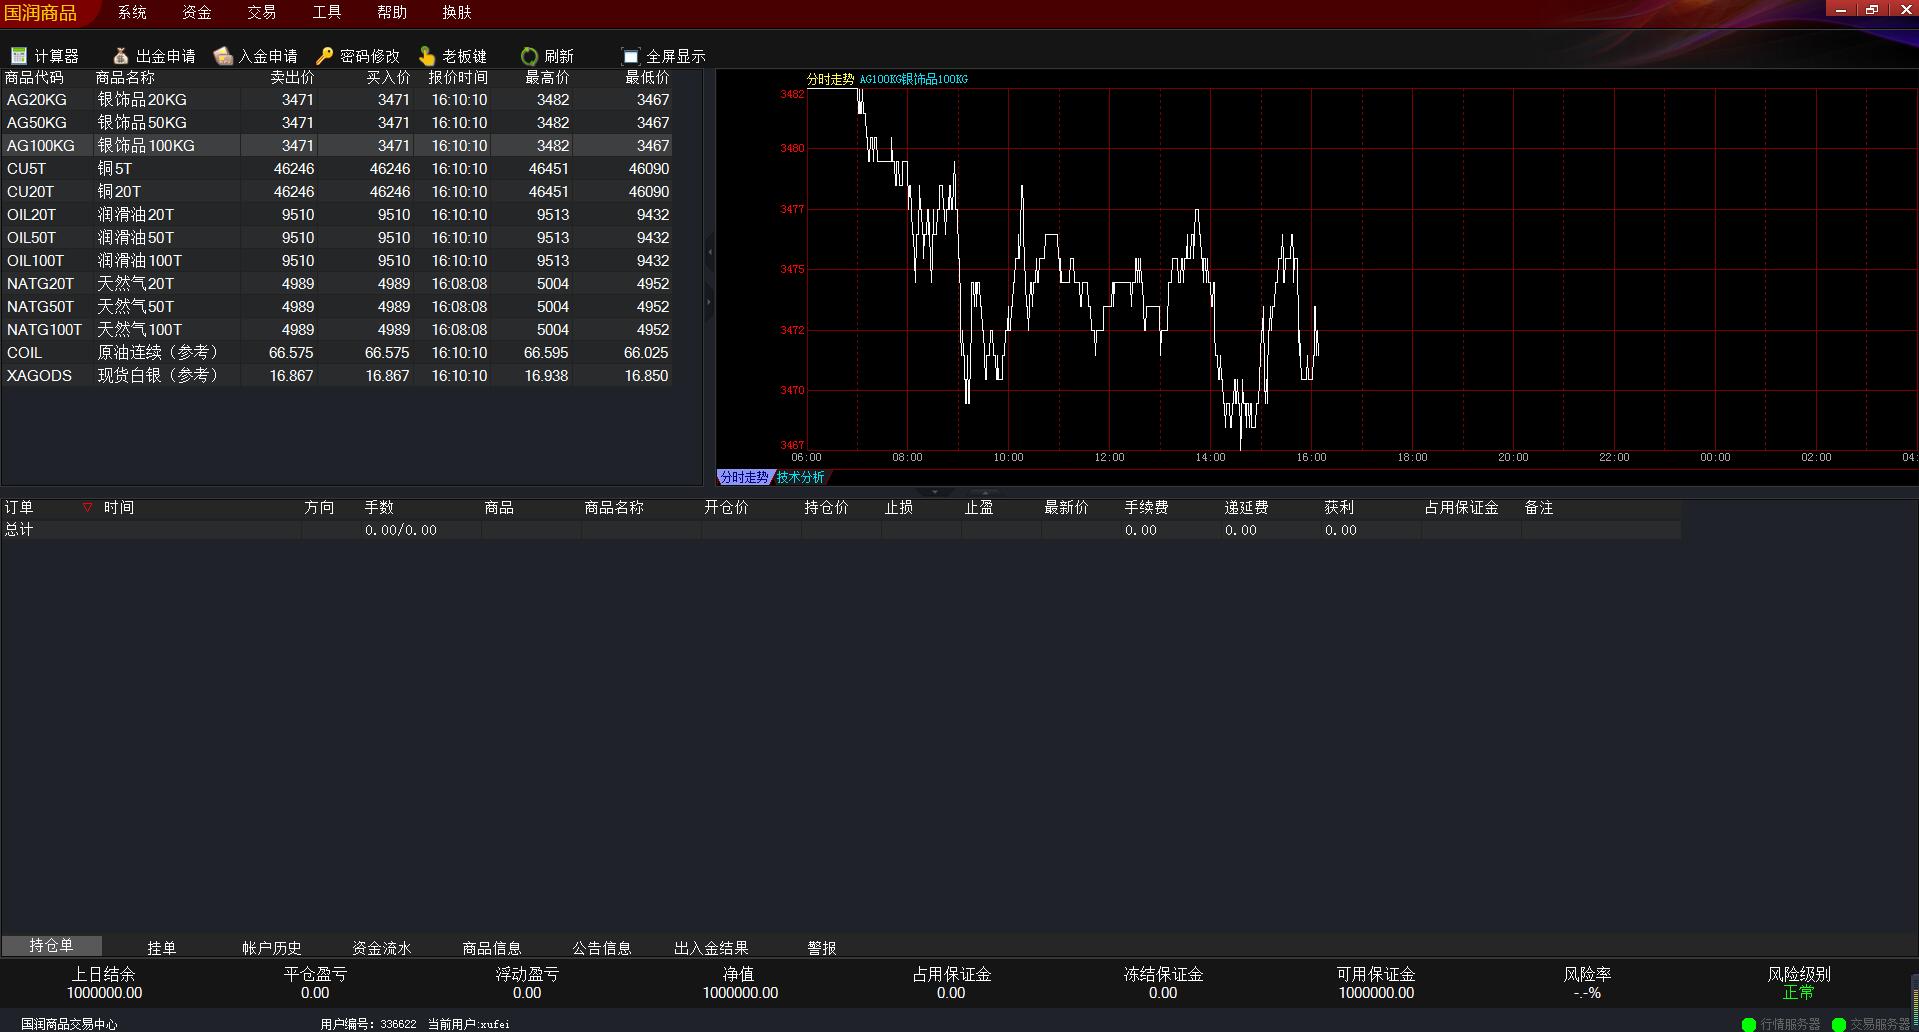
Task: Select the 持仓单 tab
Action: (x=51, y=945)
